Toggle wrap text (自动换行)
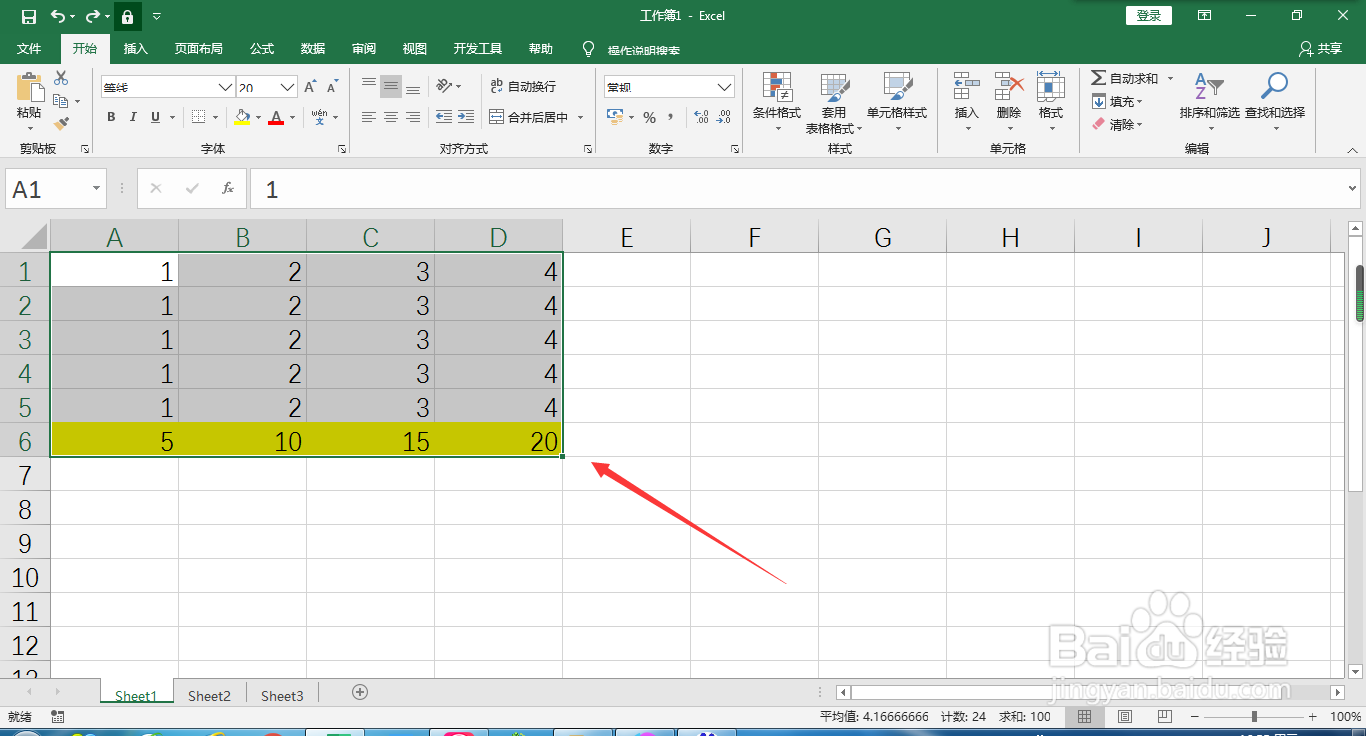Image resolution: width=1366 pixels, height=736 pixels. click(523, 87)
